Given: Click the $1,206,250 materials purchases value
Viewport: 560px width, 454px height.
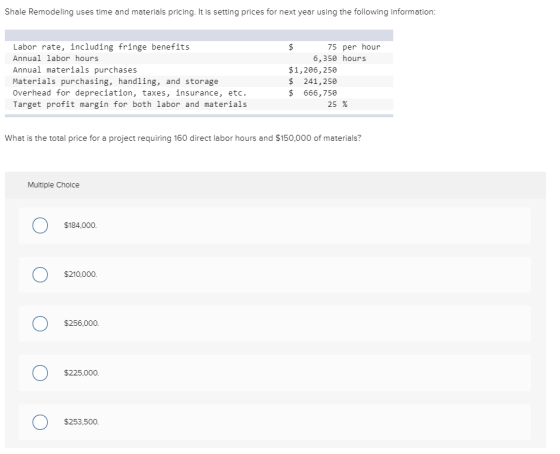Looking at the screenshot, I should tap(313, 70).
